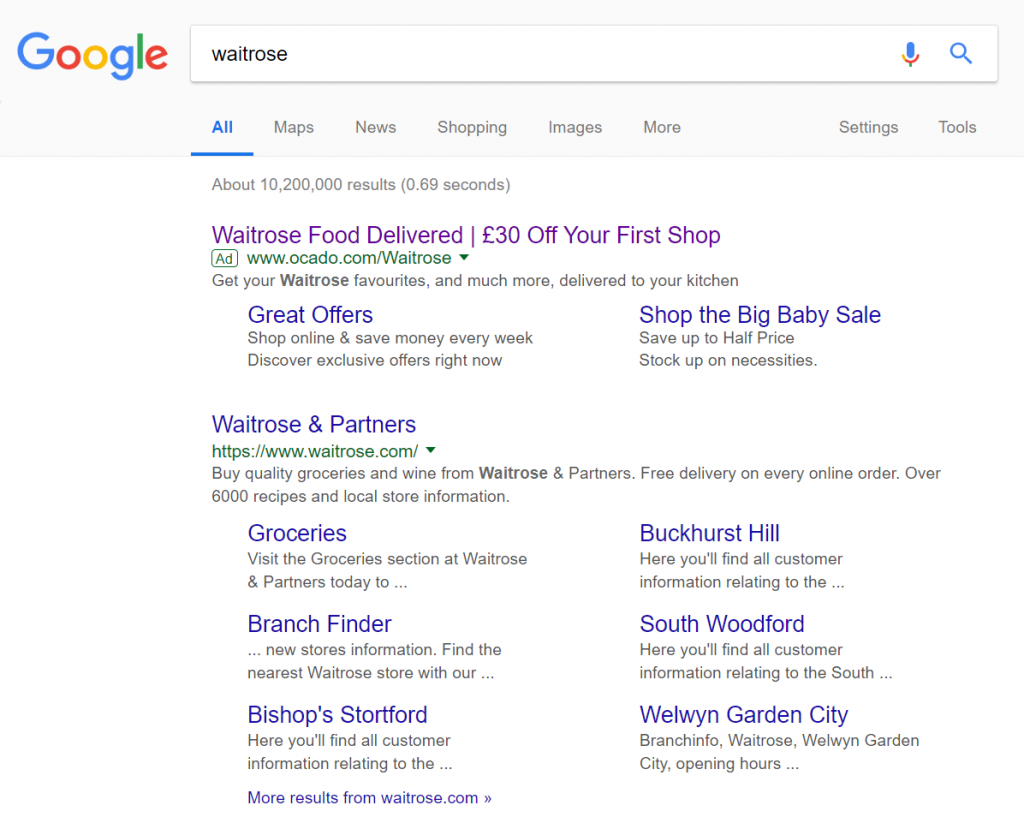This screenshot has height=829, width=1024.
Task: Open the Welwyn Garden City sitelink
Action: click(x=744, y=715)
